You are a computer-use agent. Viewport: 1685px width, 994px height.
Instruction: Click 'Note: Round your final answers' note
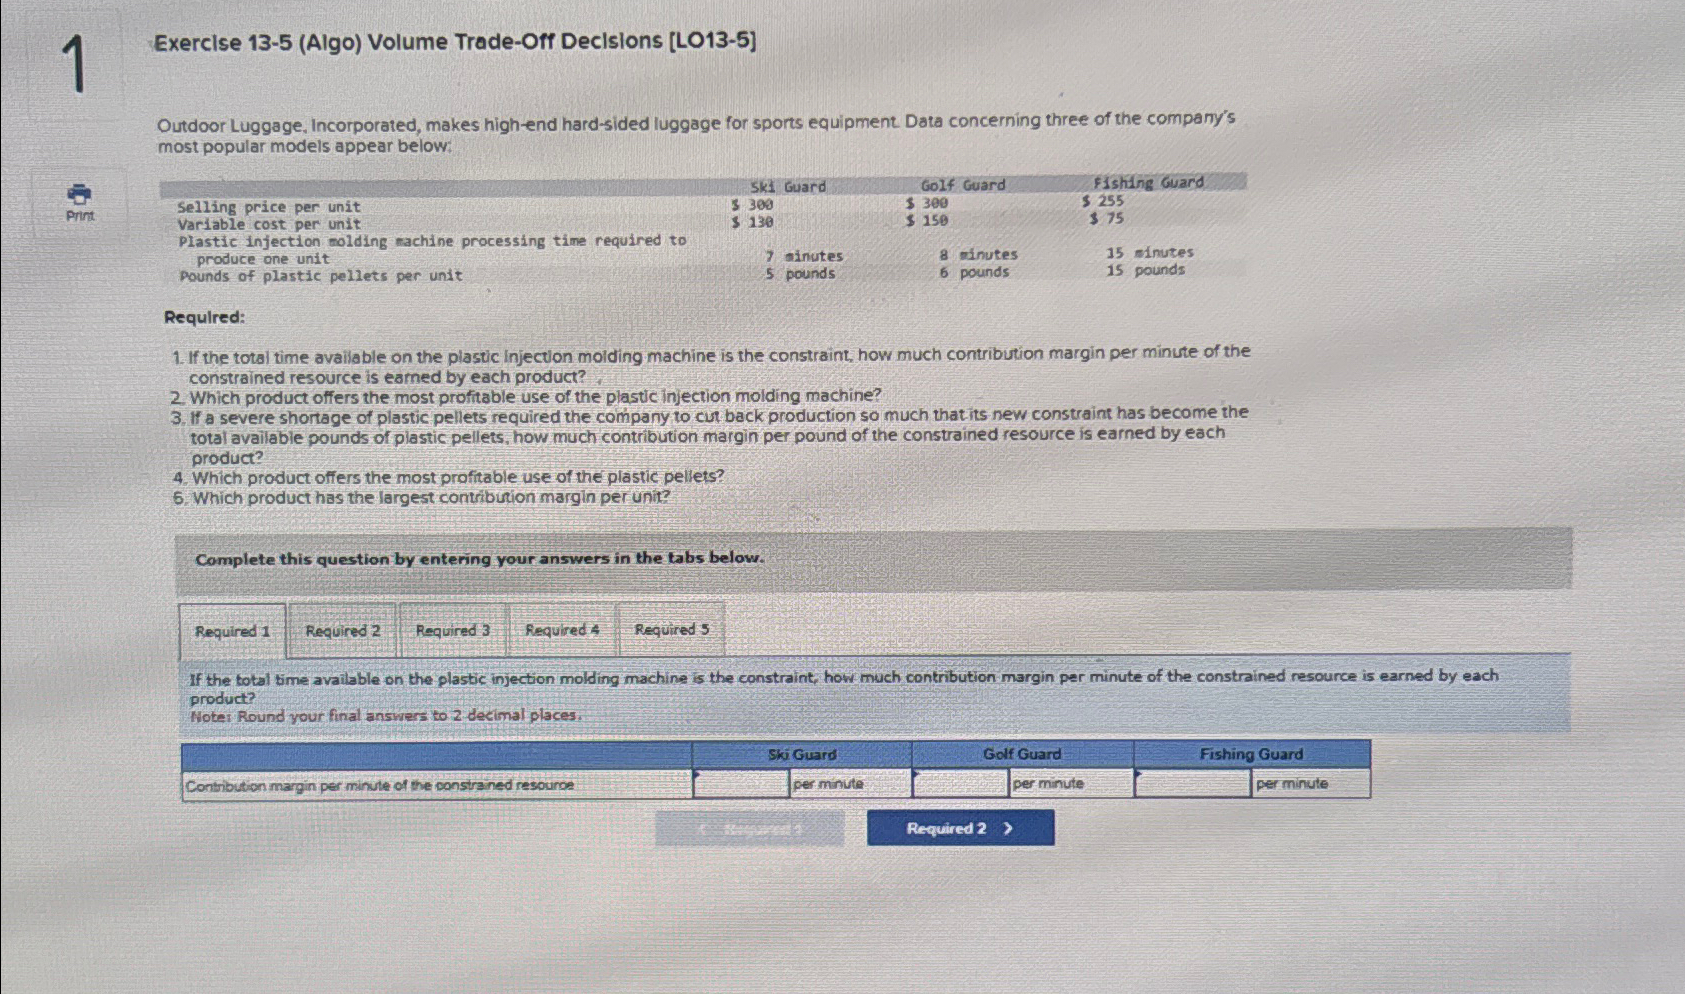386,715
